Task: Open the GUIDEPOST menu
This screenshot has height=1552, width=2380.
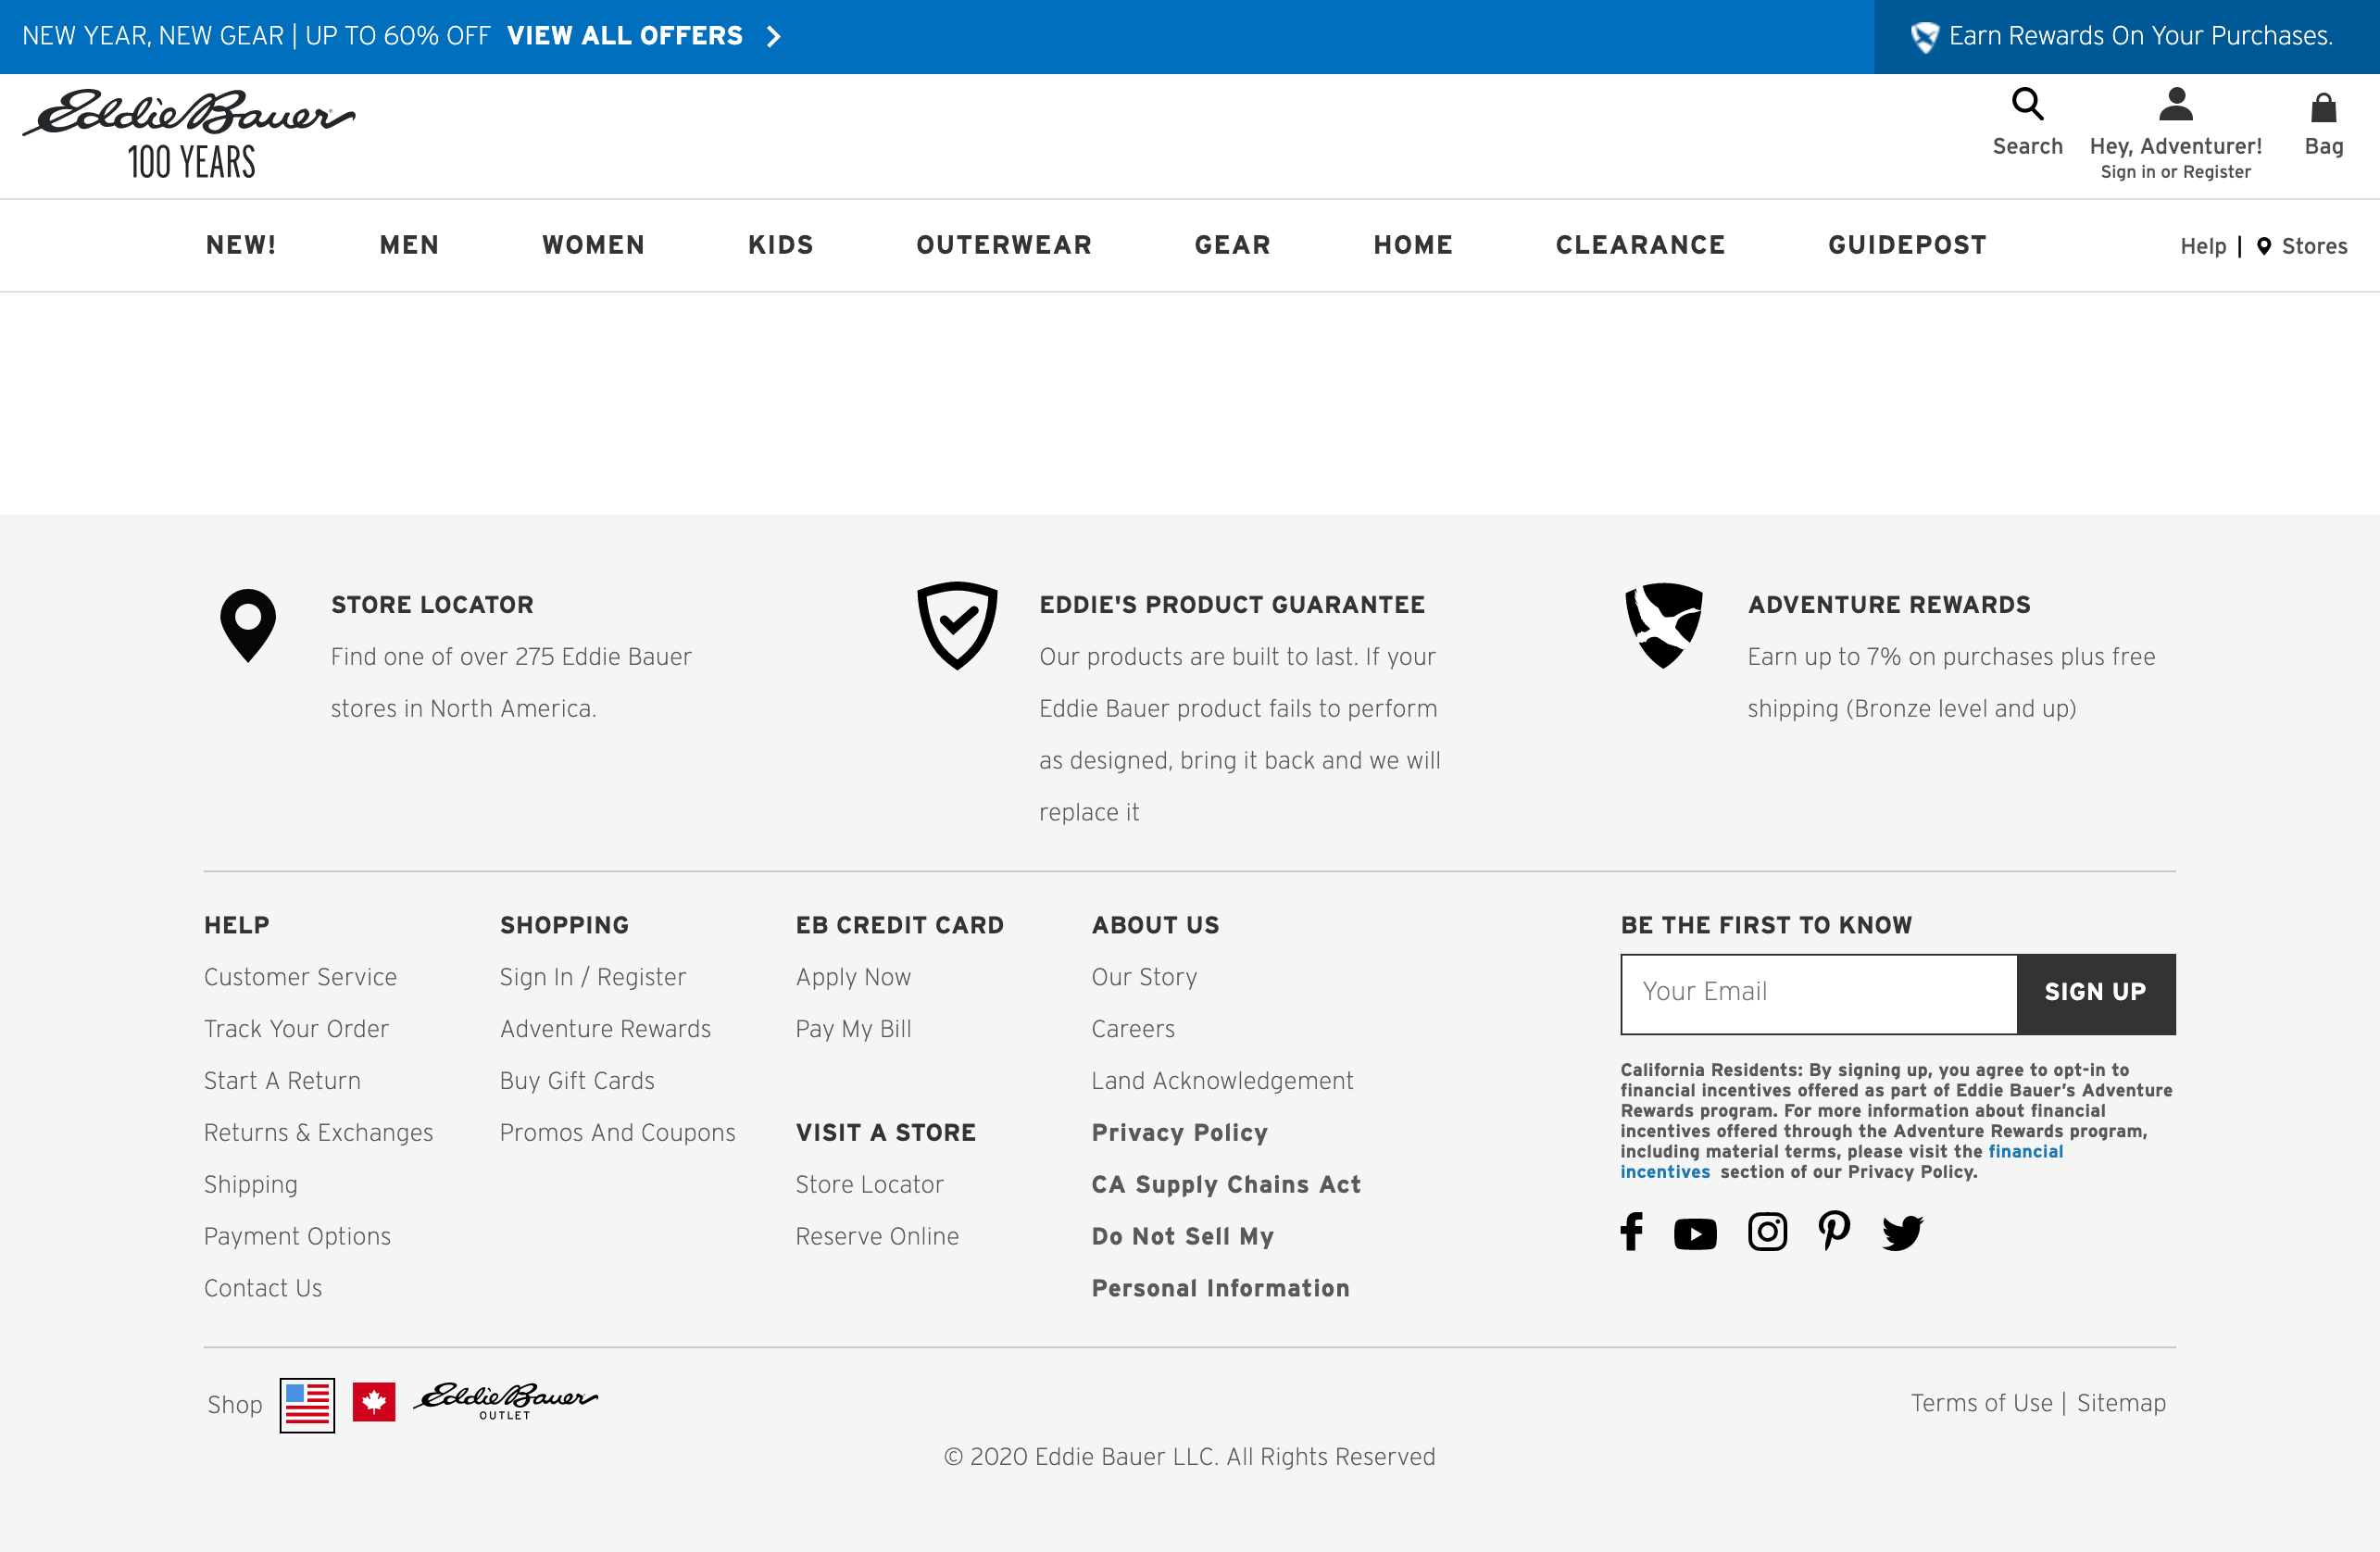Action: pos(1907,245)
